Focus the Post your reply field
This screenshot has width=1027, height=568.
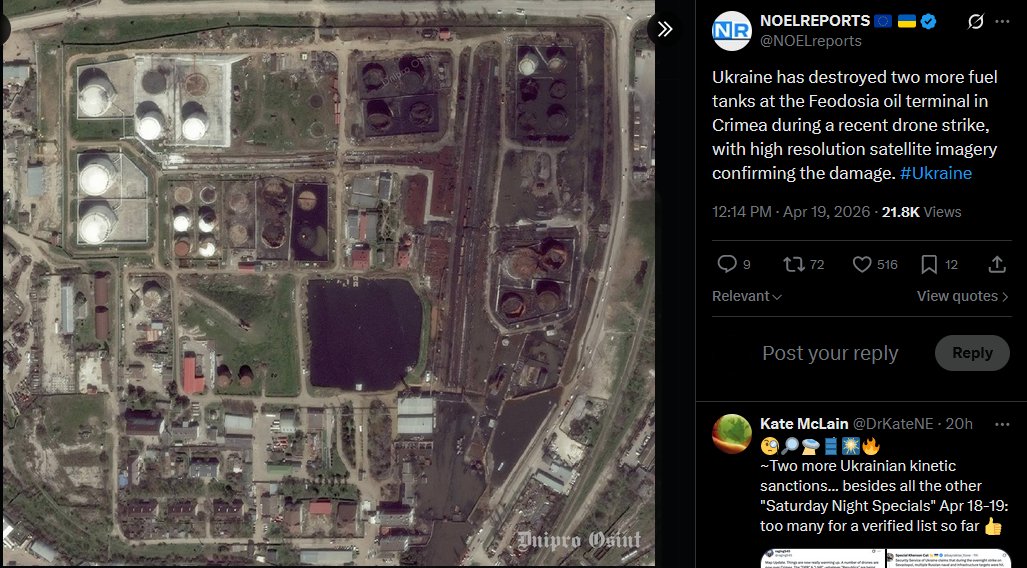[830, 353]
